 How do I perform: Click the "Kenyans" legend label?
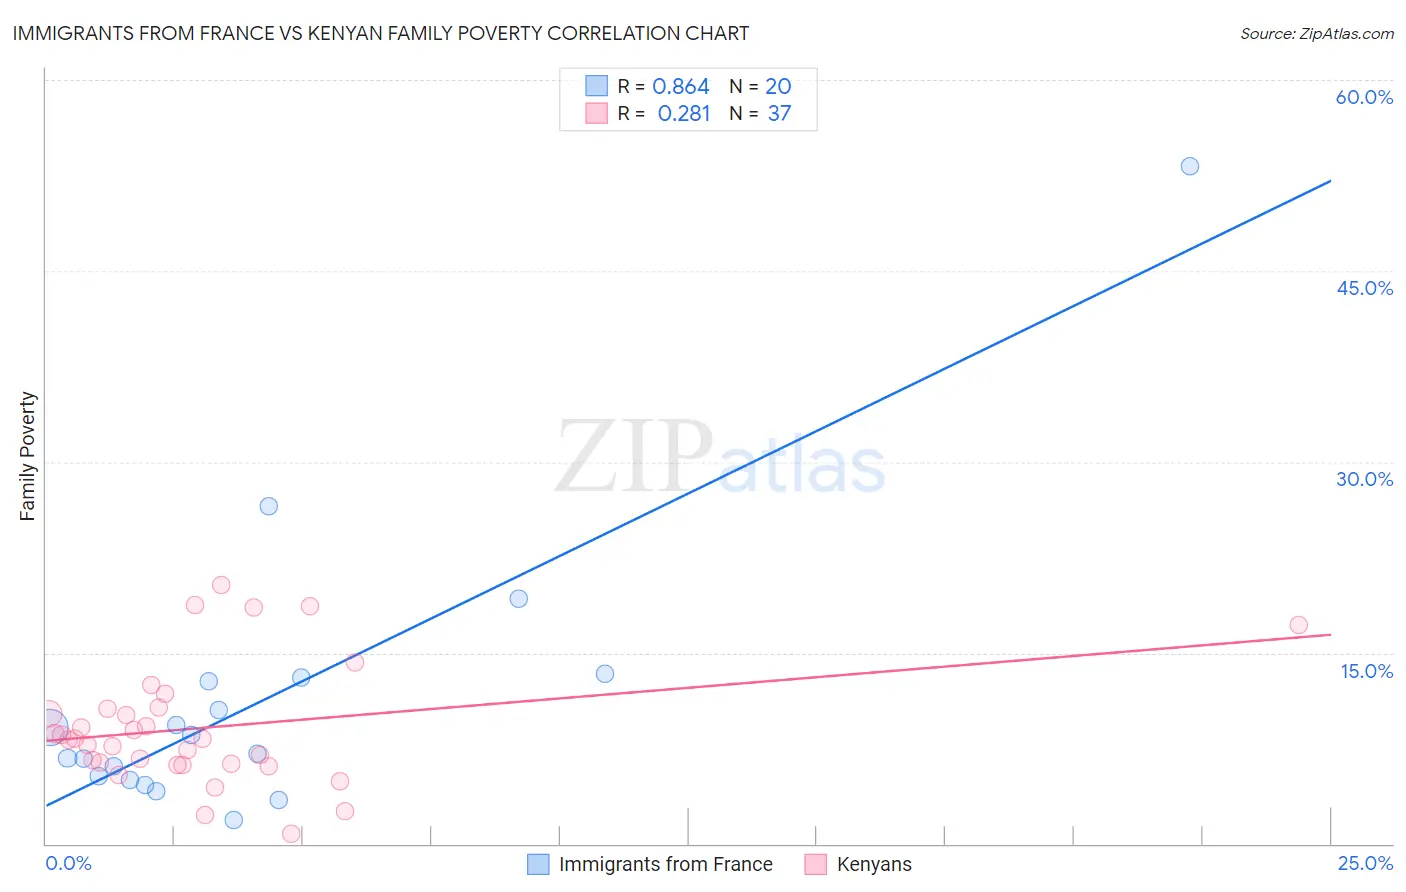tap(874, 864)
